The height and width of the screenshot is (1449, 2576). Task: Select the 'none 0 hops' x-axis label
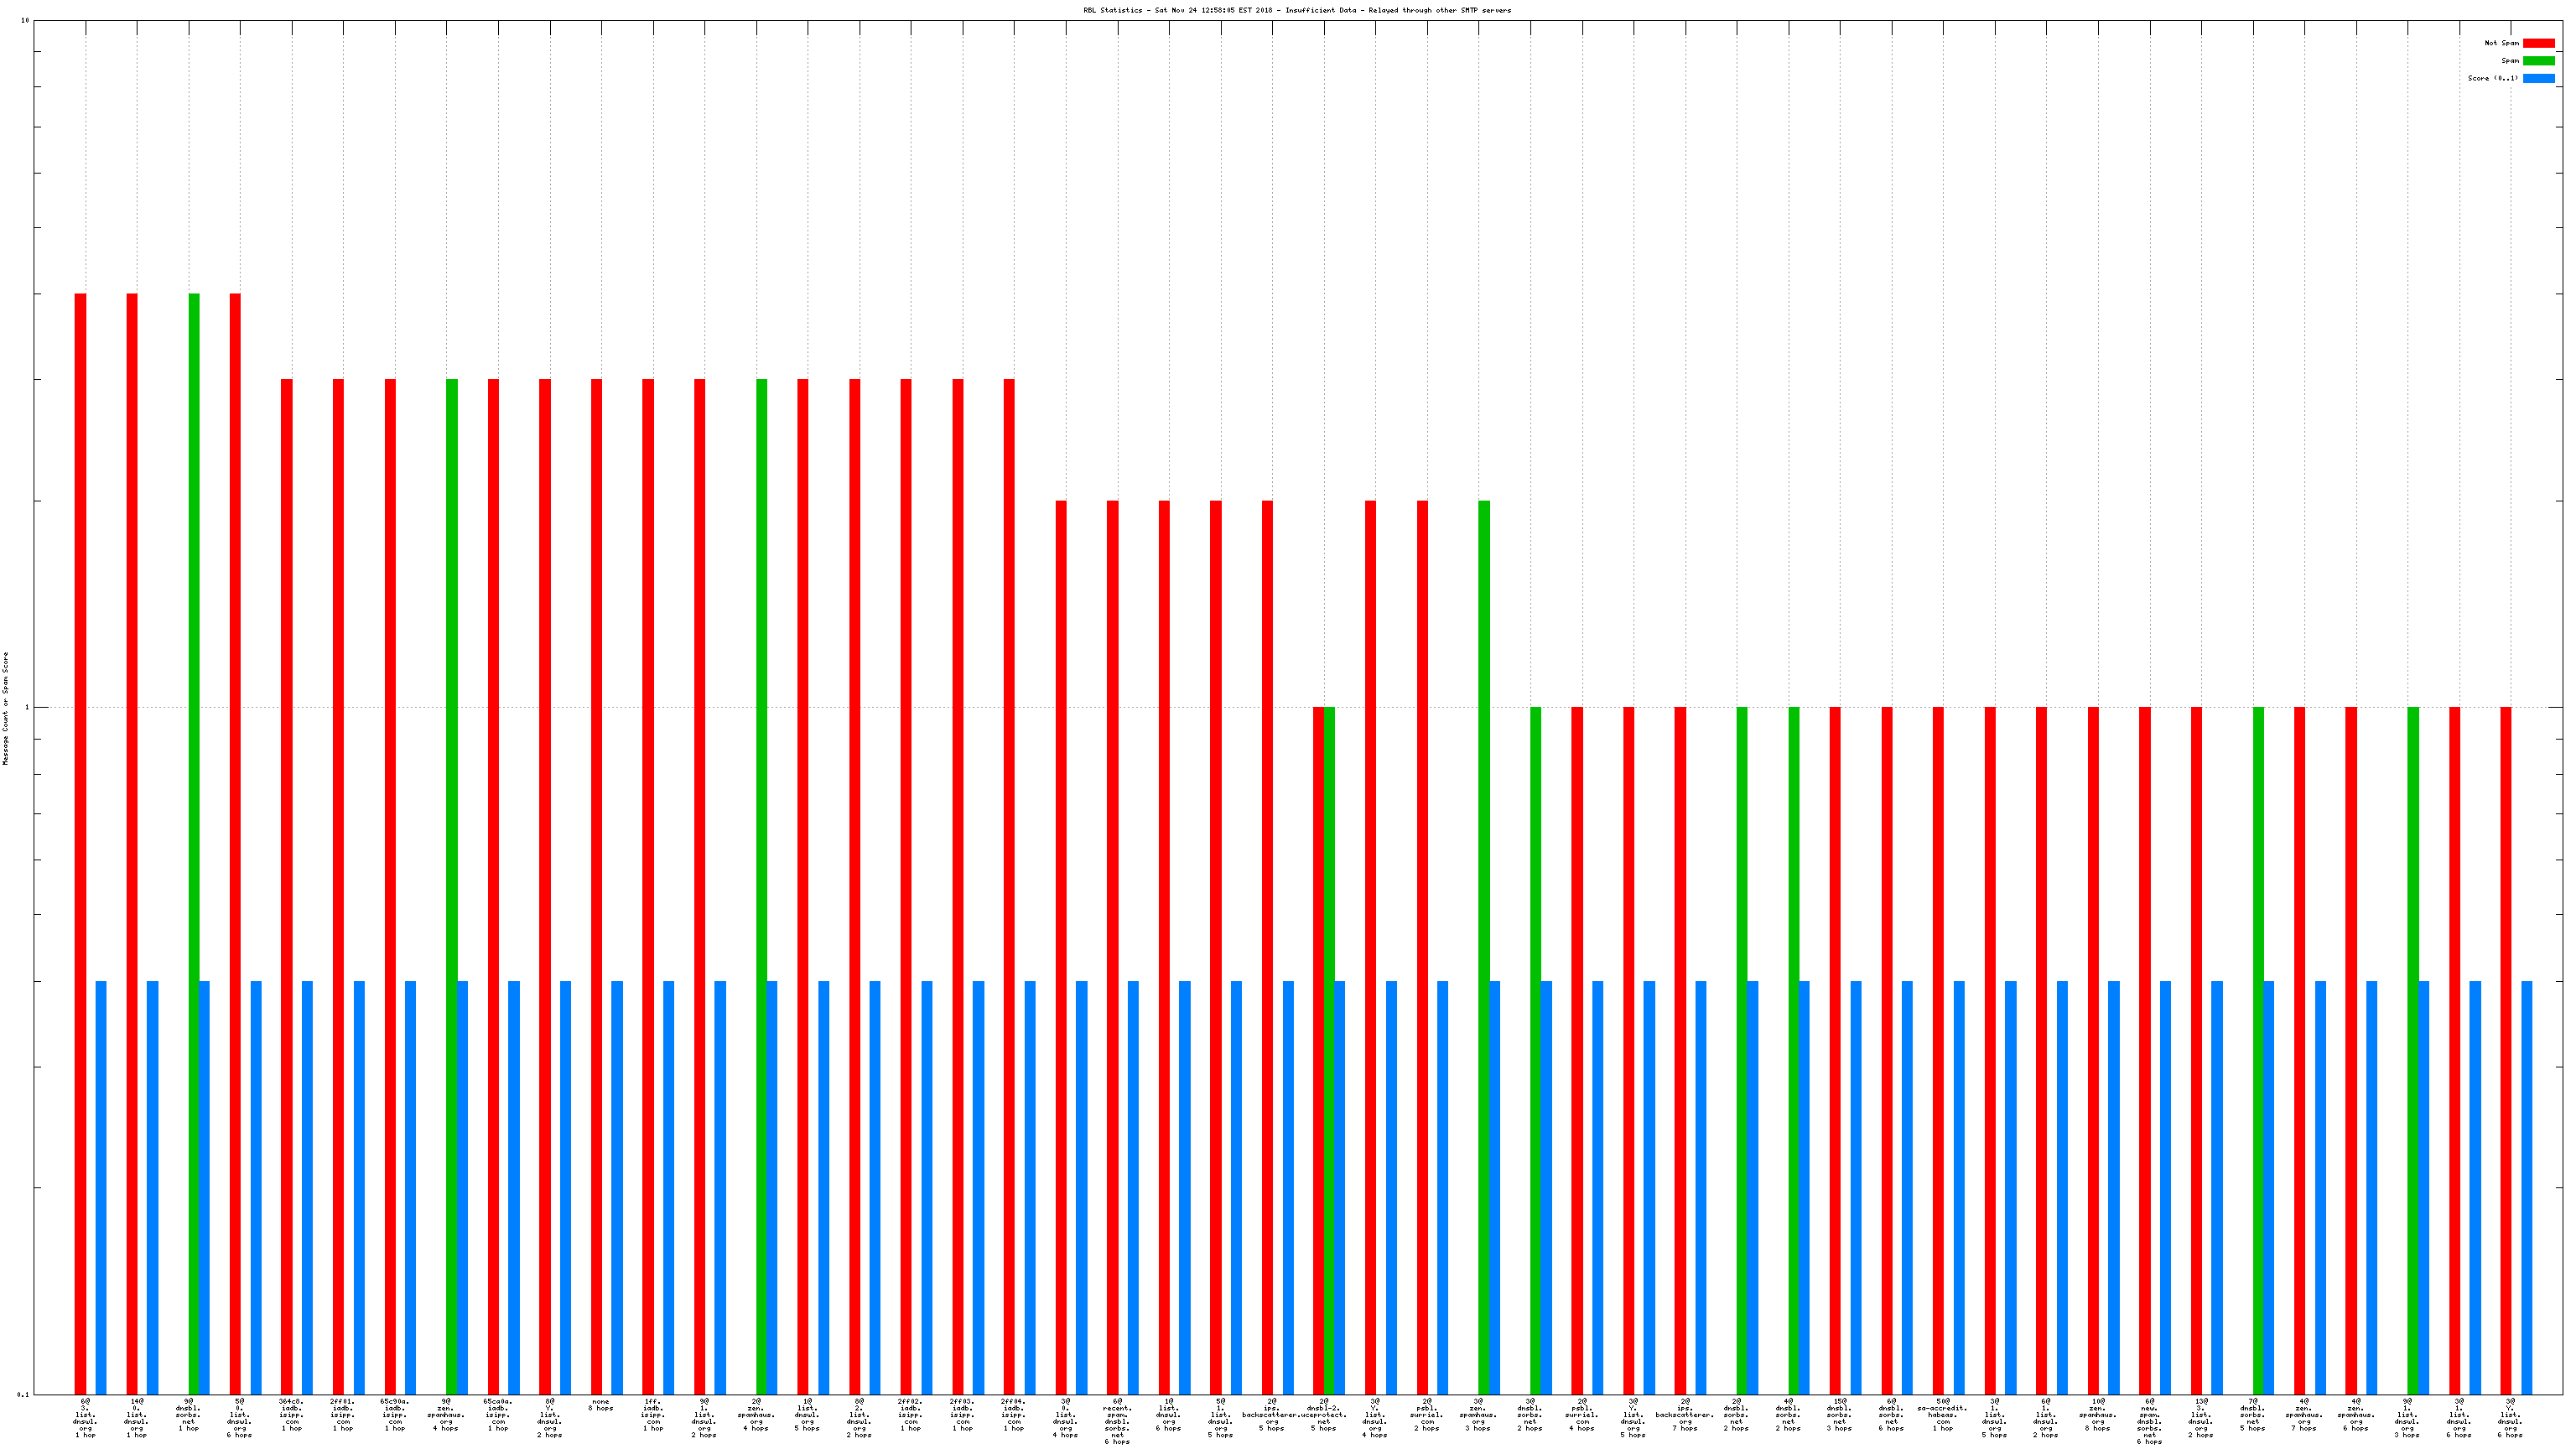601,1405
